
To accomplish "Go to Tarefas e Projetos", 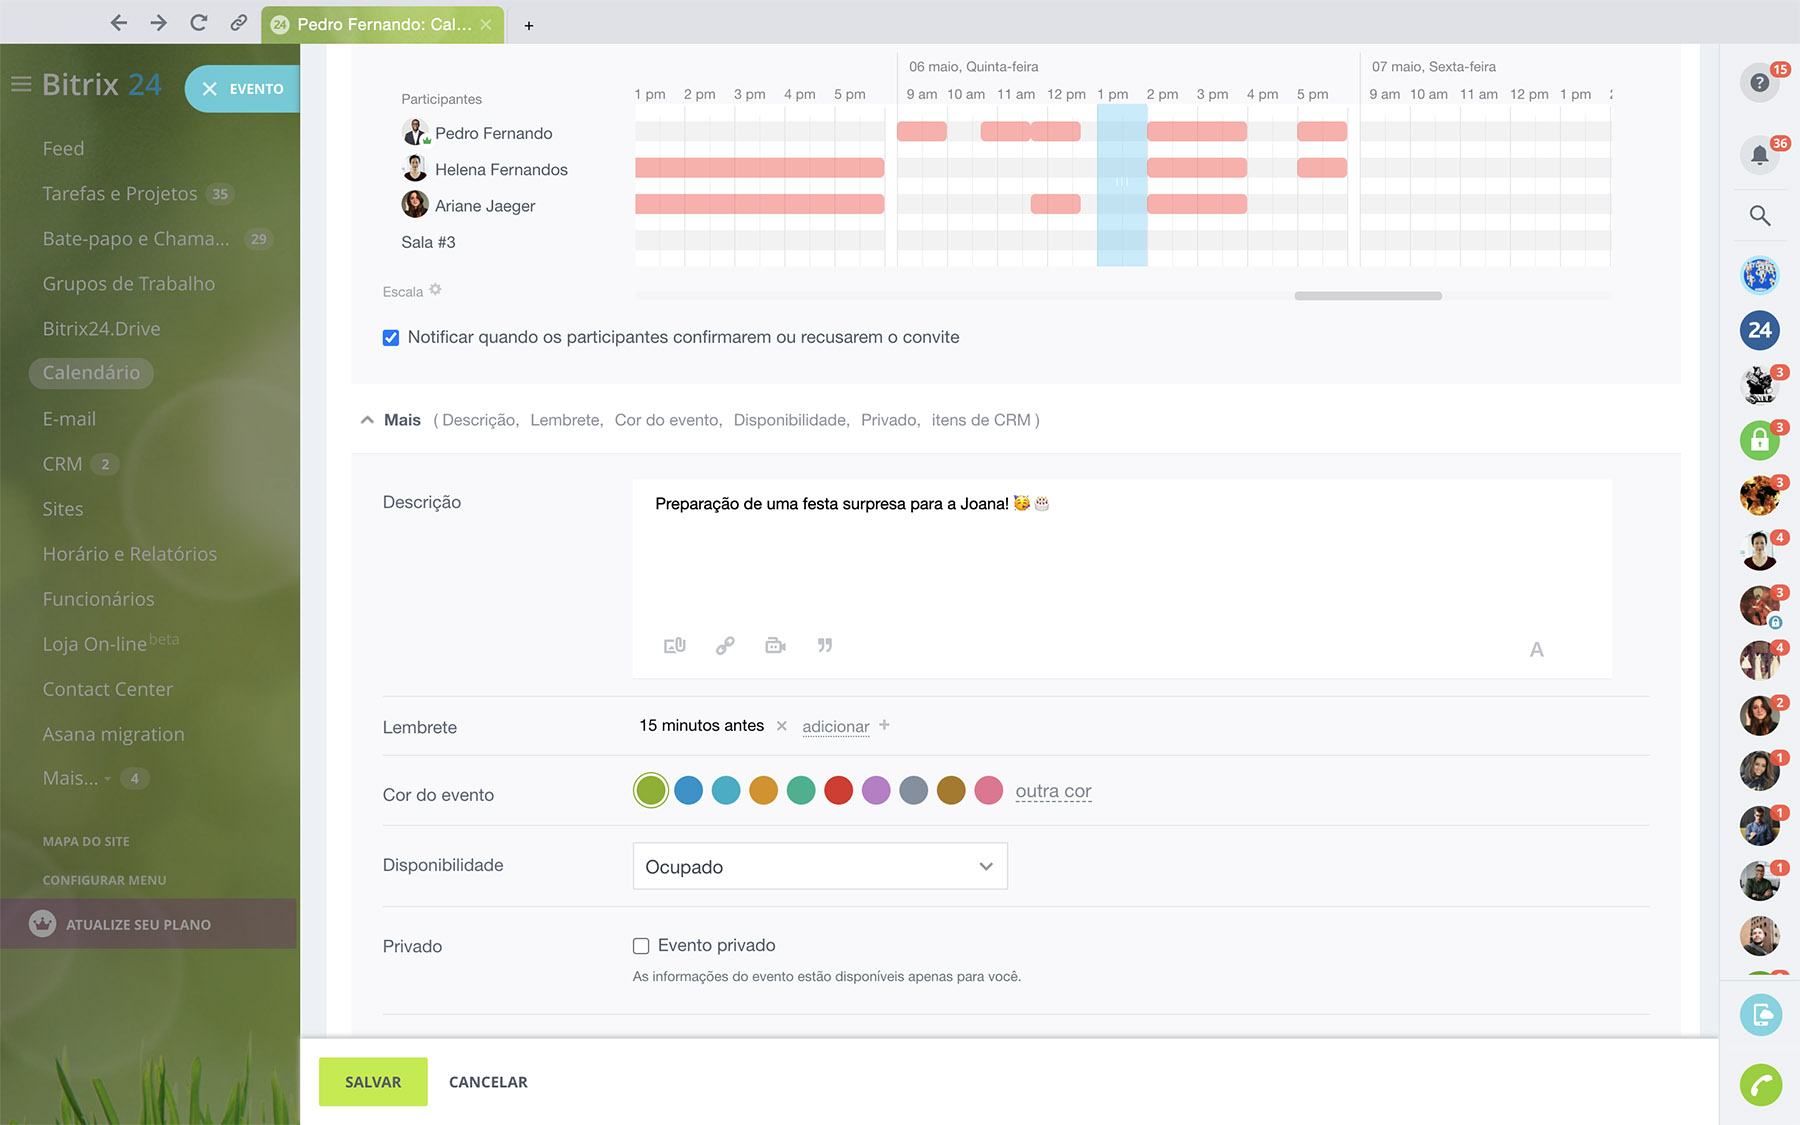I will point(119,194).
